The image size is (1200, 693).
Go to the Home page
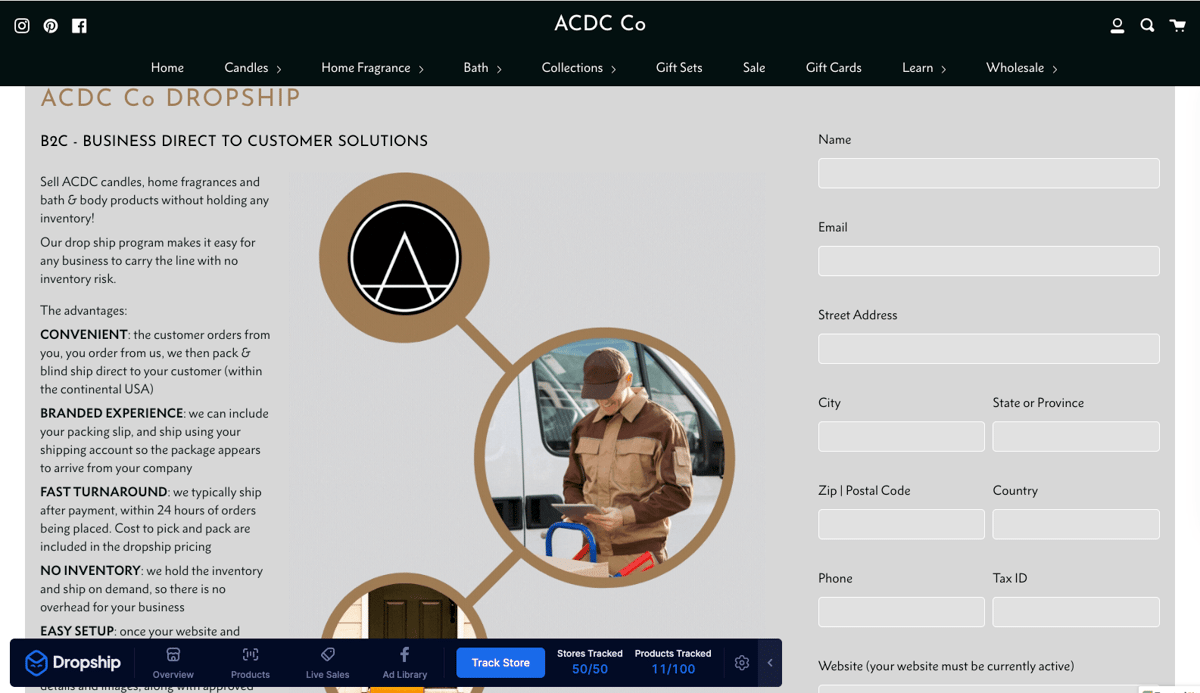(167, 68)
